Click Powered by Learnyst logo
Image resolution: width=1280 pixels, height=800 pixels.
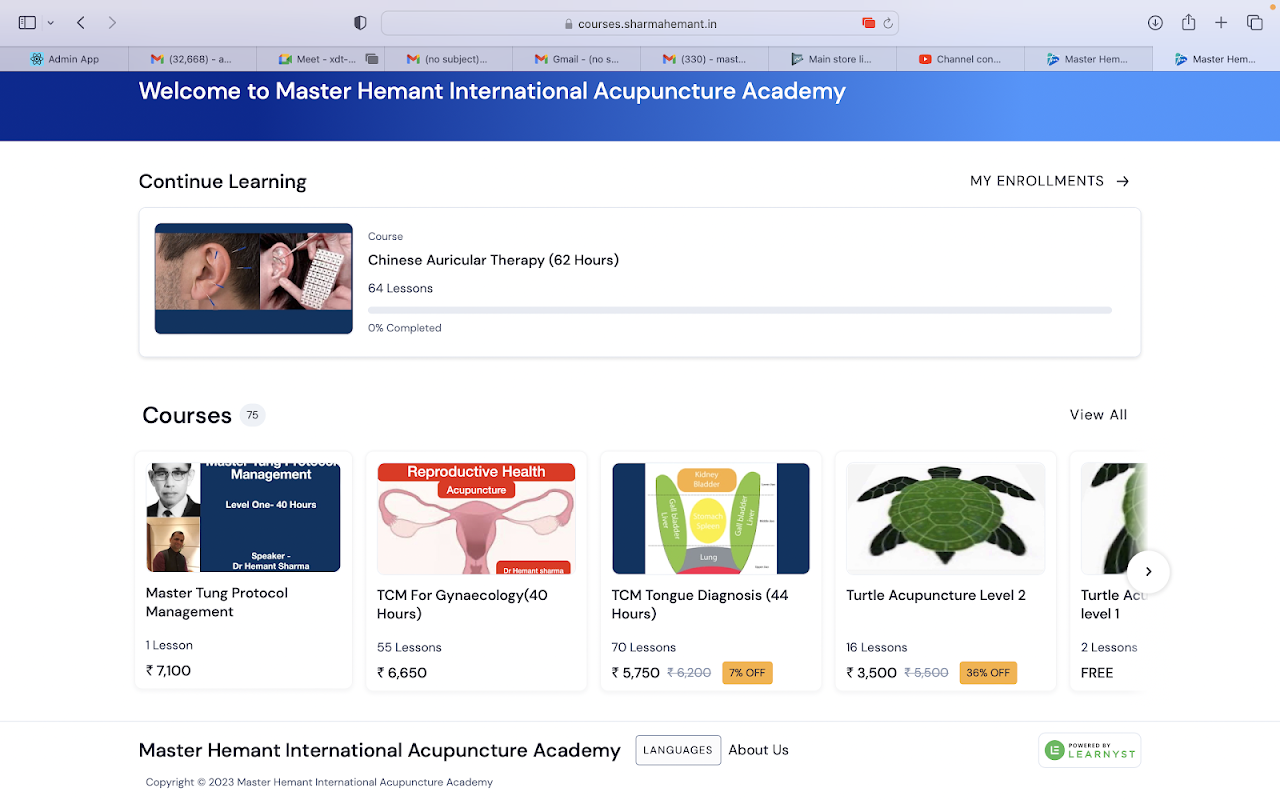point(1089,750)
